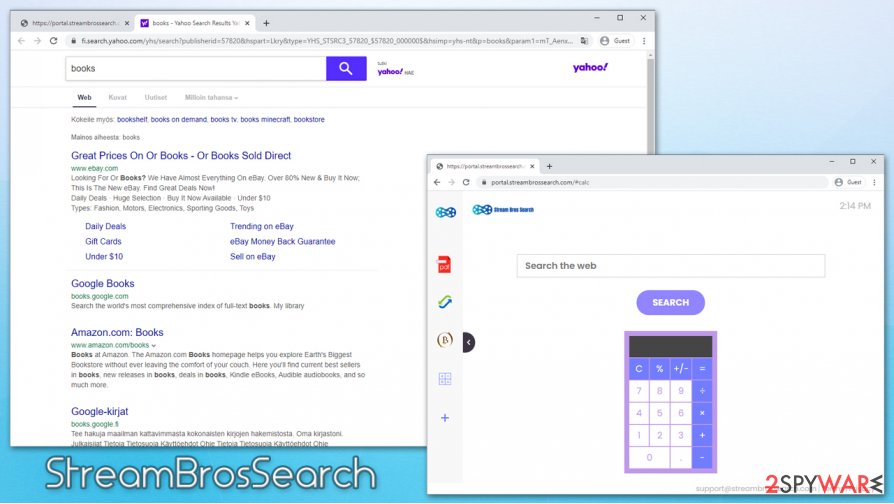The width and height of the screenshot is (894, 504).
Task: Switch to the Uutiset tab
Action: pos(156,97)
